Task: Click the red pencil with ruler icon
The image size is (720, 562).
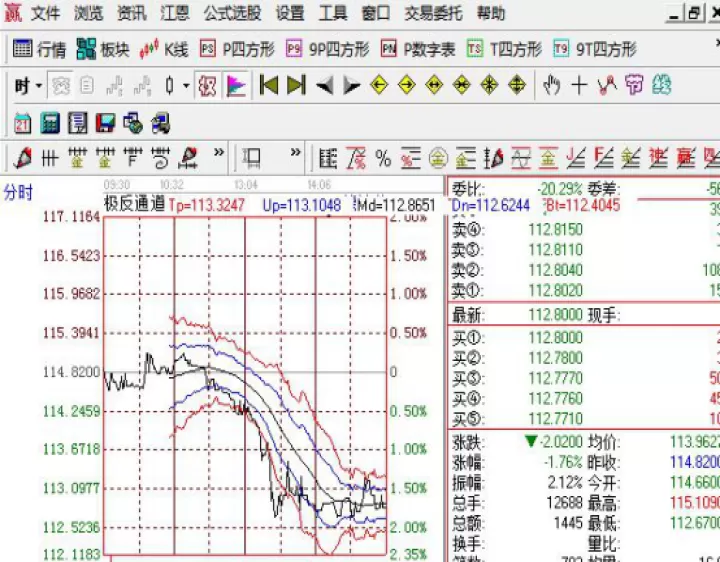Action: (189, 158)
